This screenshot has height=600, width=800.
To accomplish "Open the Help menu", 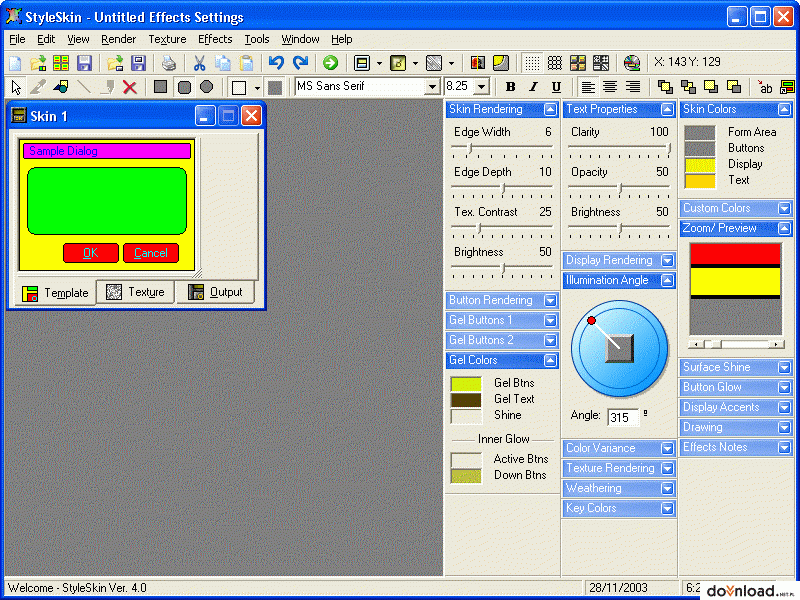I will click(341, 39).
